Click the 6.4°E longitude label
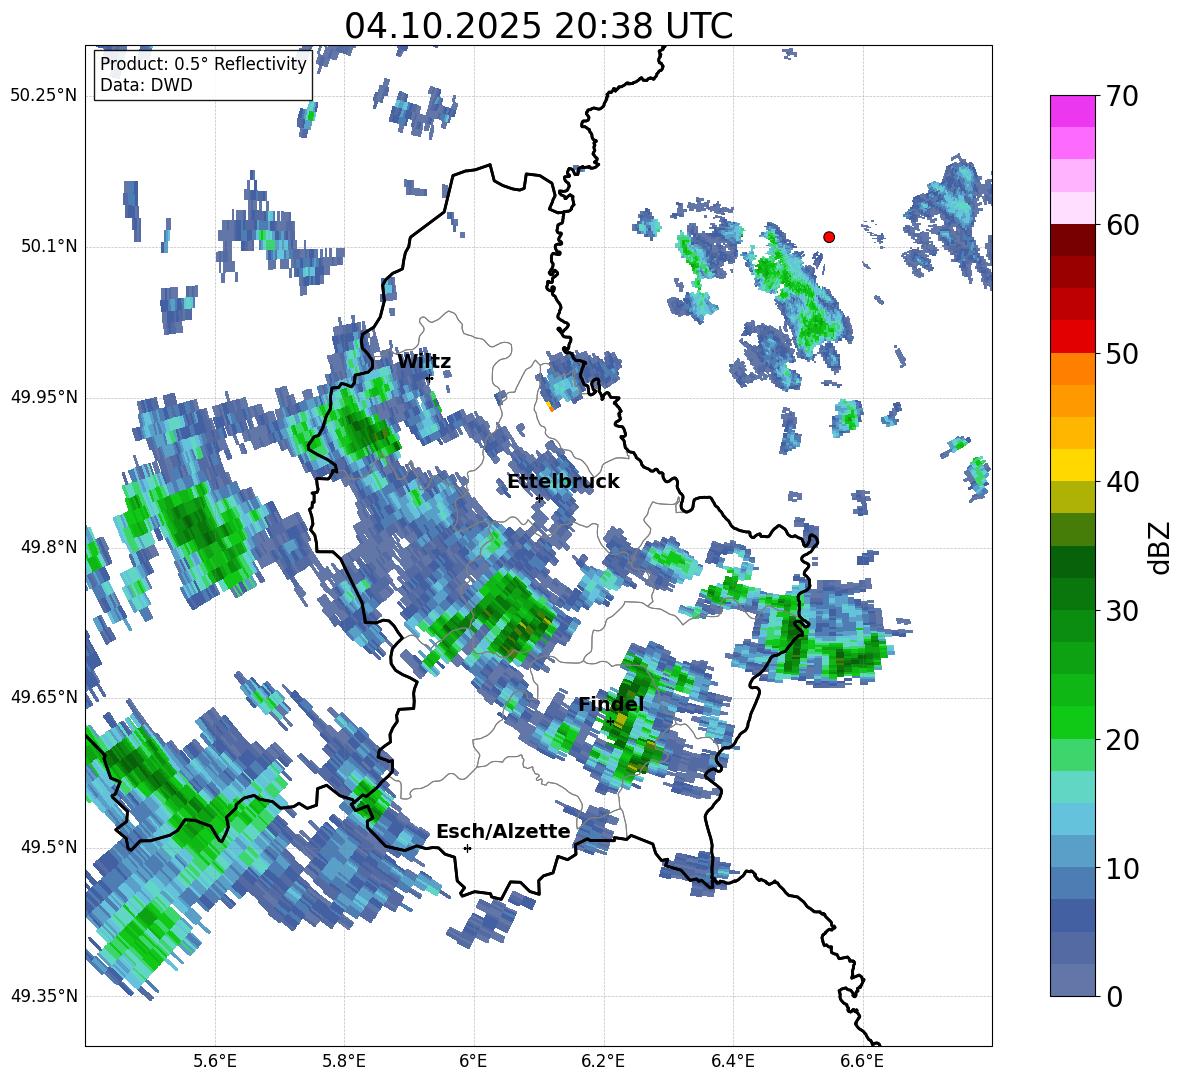This screenshot has width=1184, height=1081. pyautogui.click(x=732, y=1061)
